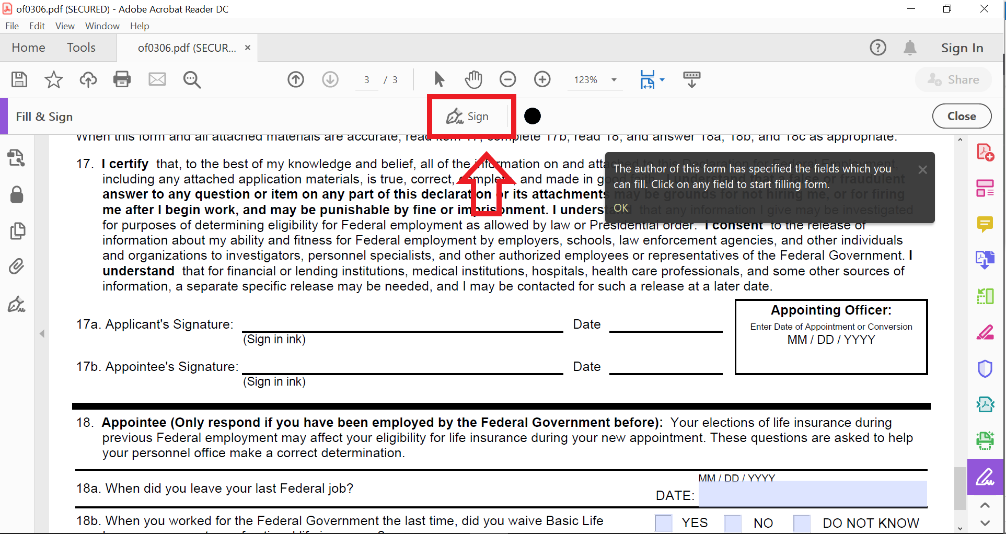Click OK in the form tooltip

(x=620, y=208)
